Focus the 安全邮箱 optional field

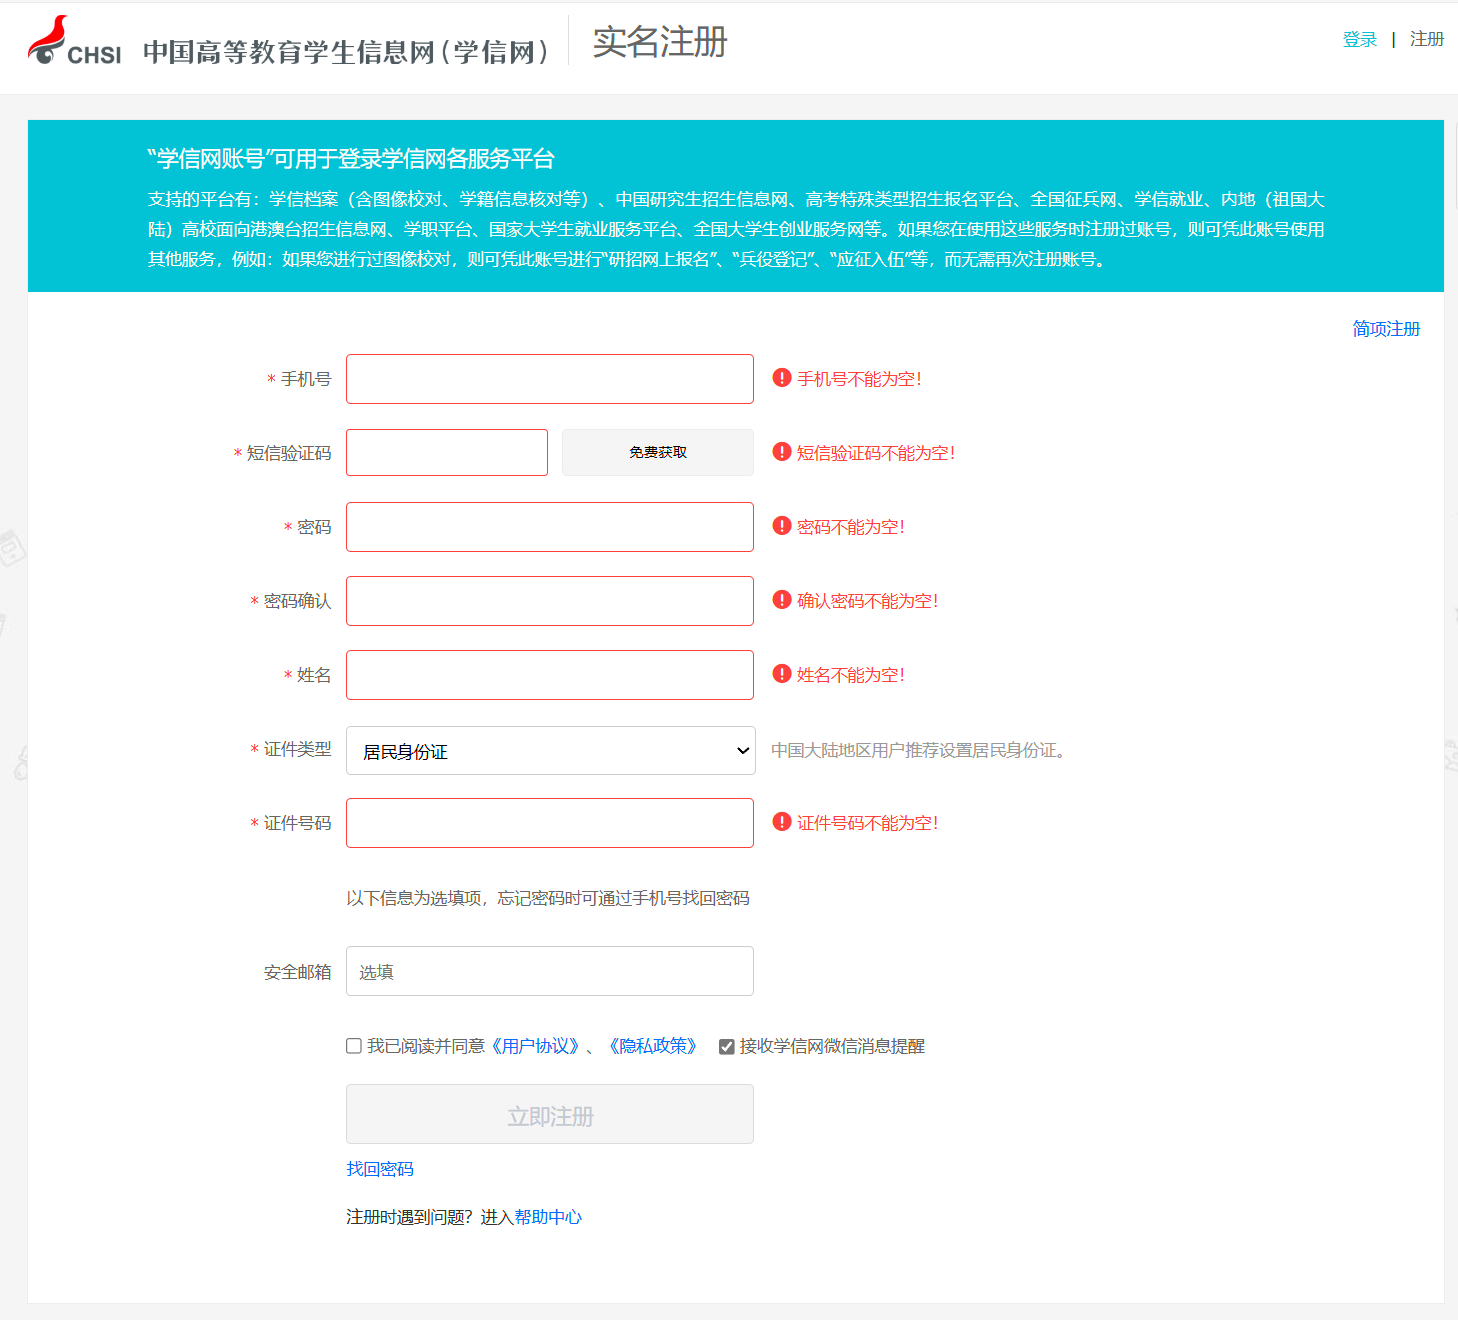(550, 971)
